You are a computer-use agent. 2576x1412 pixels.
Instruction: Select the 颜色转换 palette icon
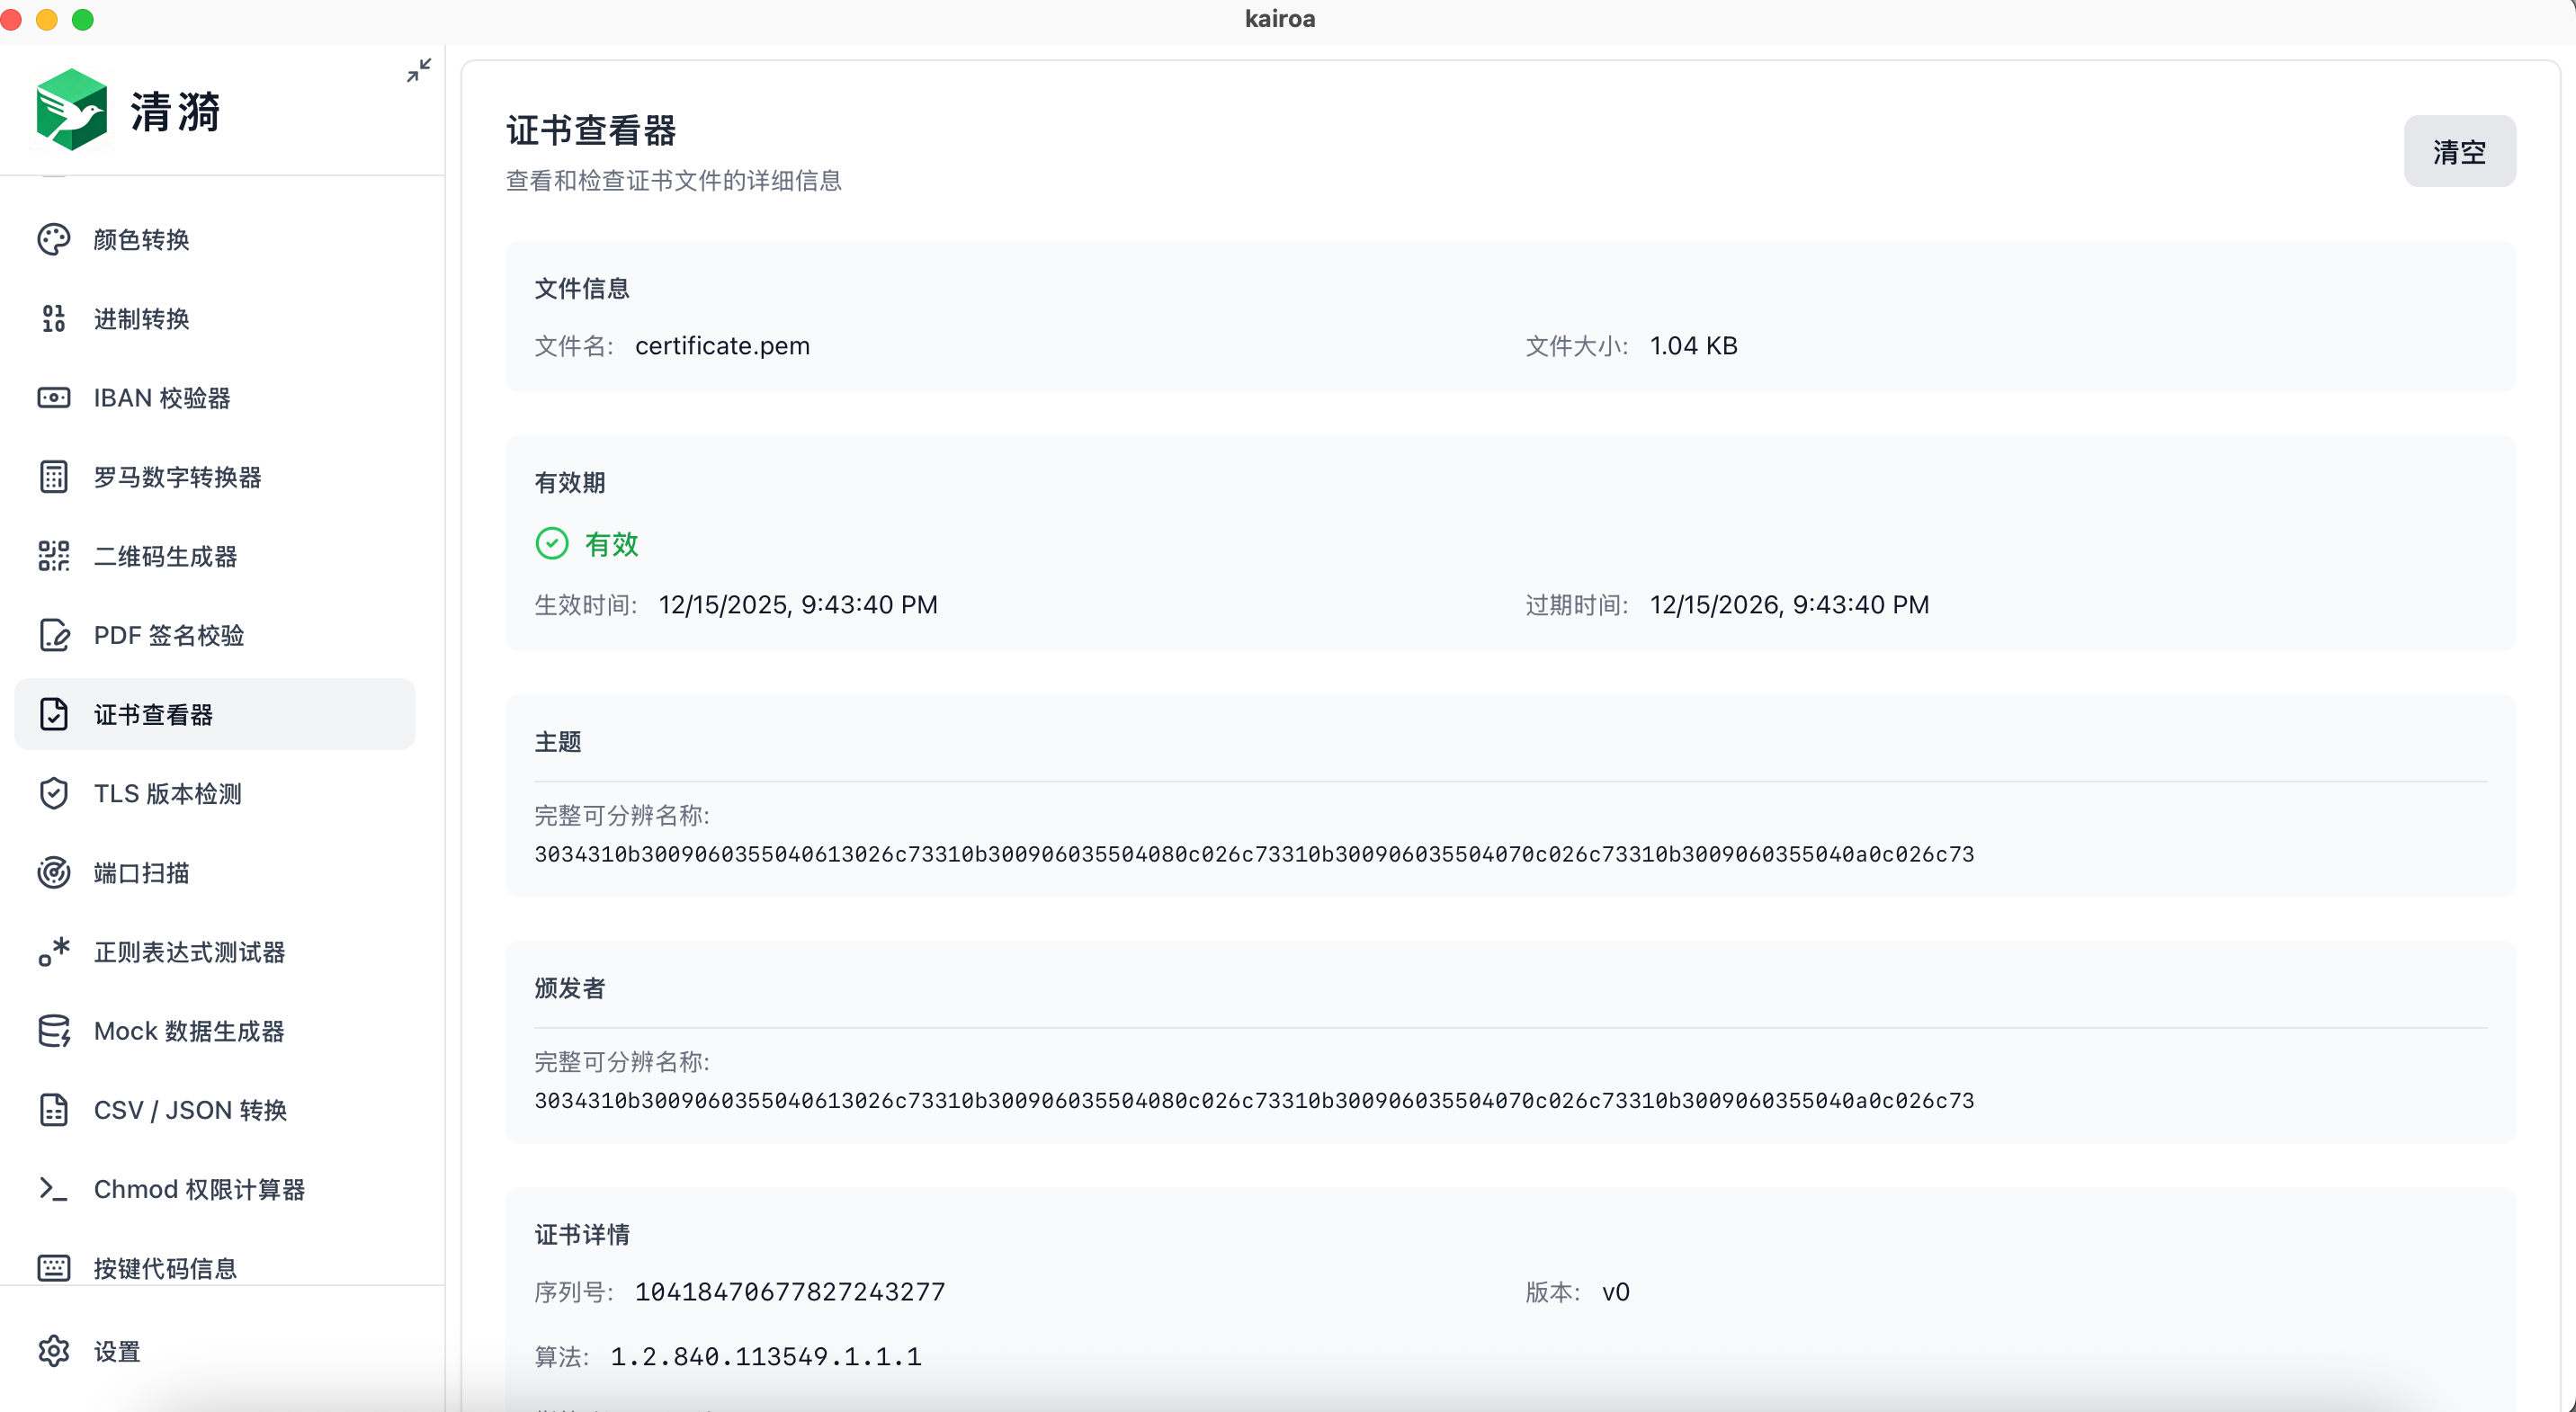point(54,239)
